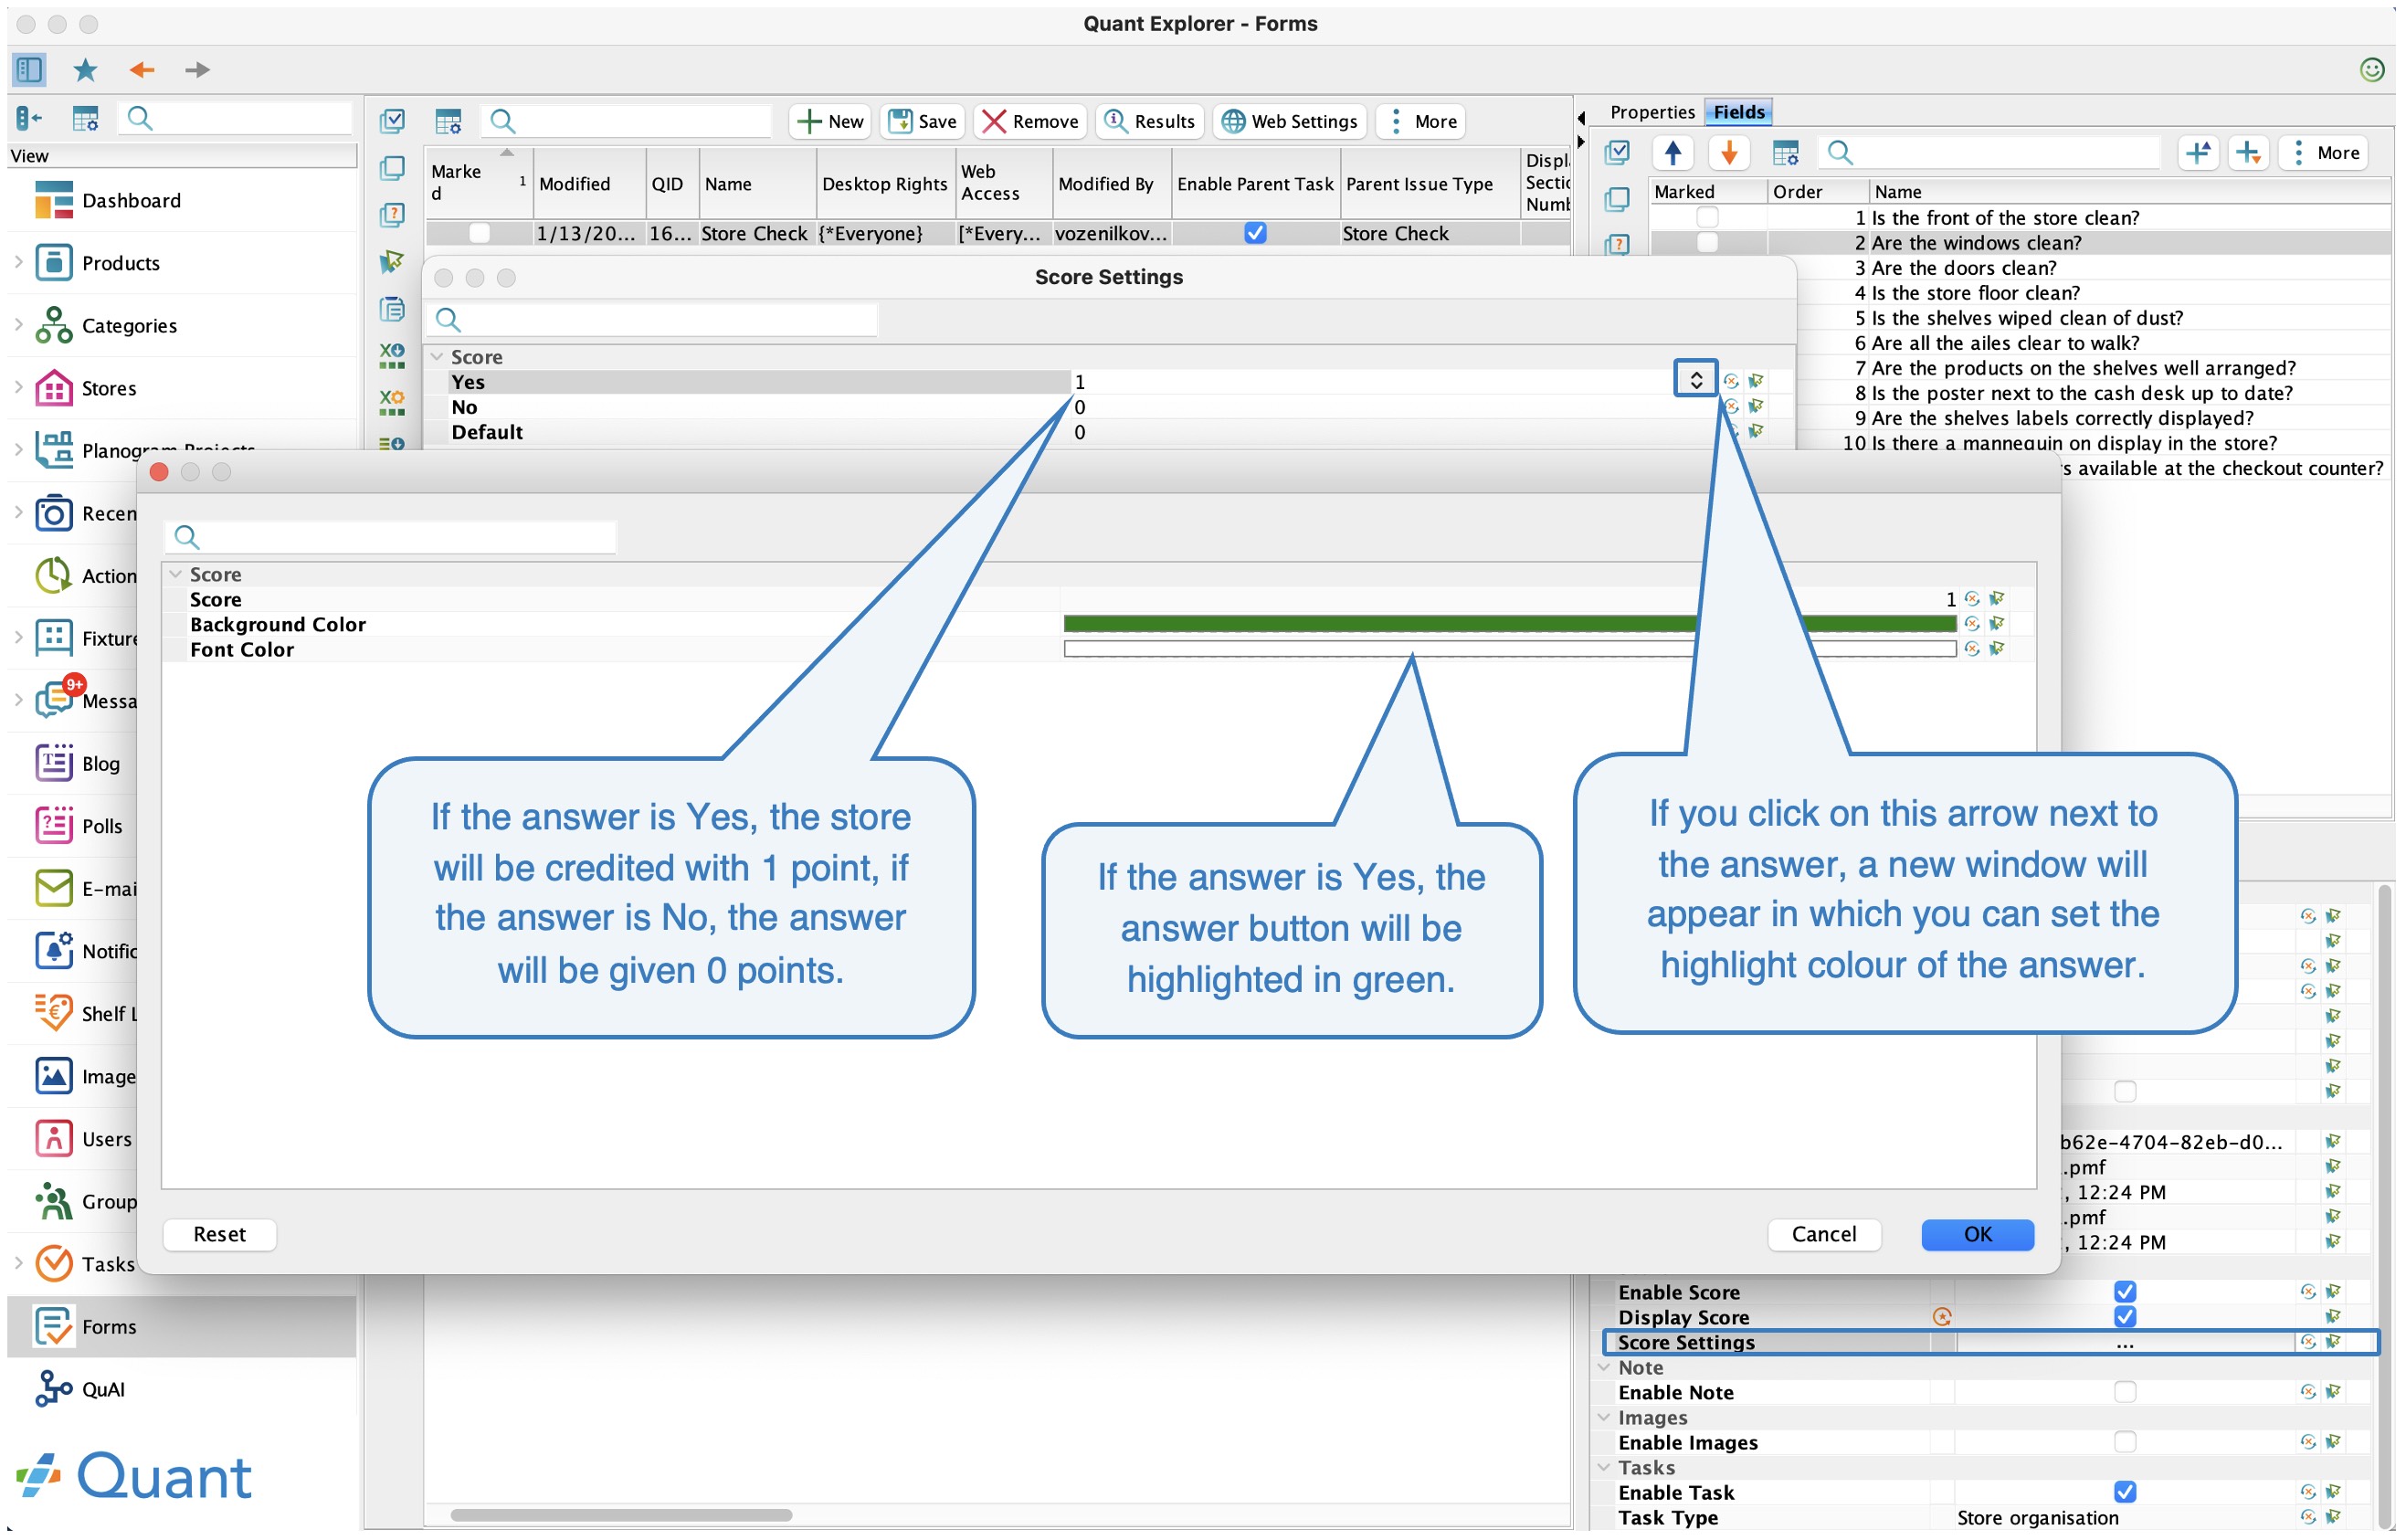Open the Web Settings button
Image resolution: width=2406 pixels, height=1540 pixels.
(1289, 122)
